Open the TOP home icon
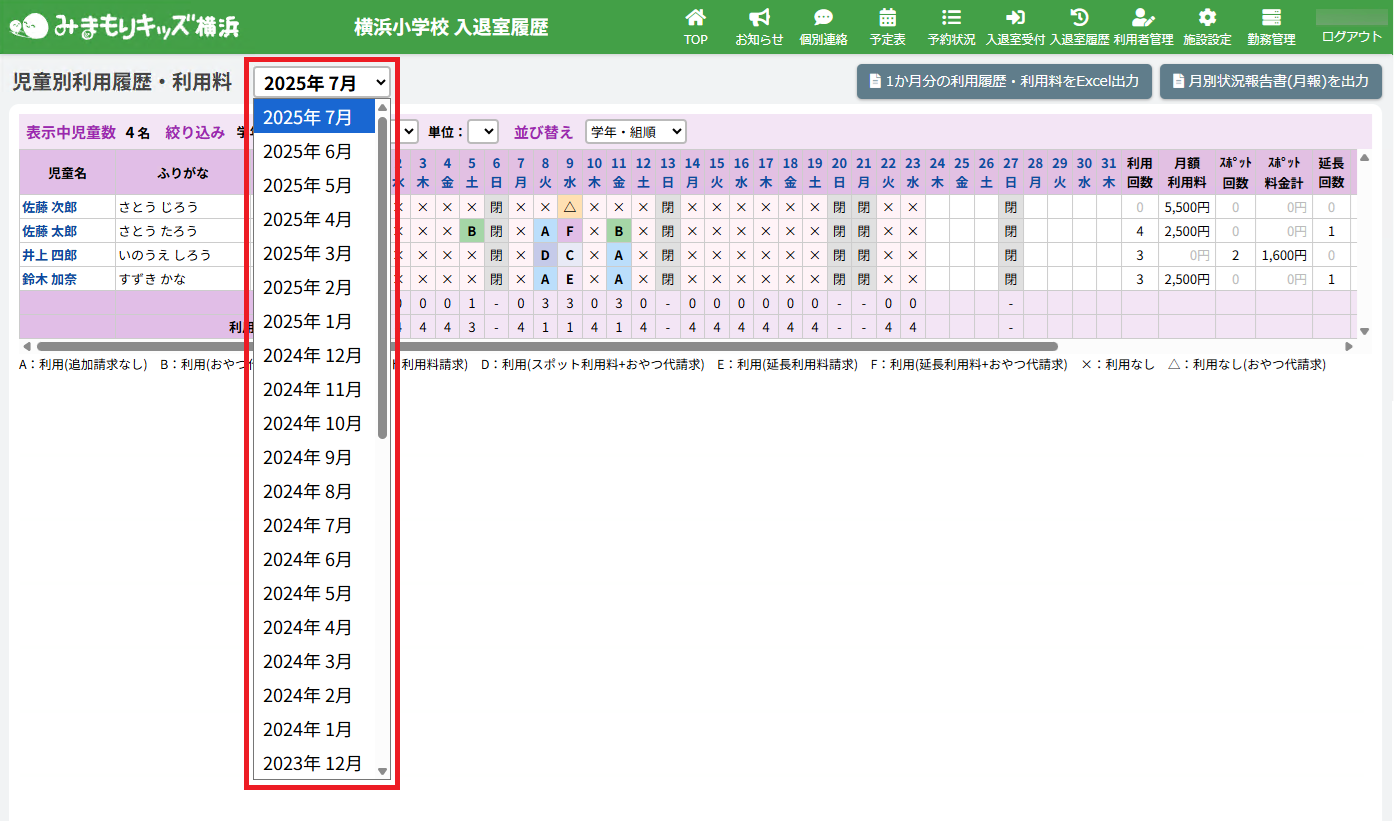 click(x=695, y=27)
